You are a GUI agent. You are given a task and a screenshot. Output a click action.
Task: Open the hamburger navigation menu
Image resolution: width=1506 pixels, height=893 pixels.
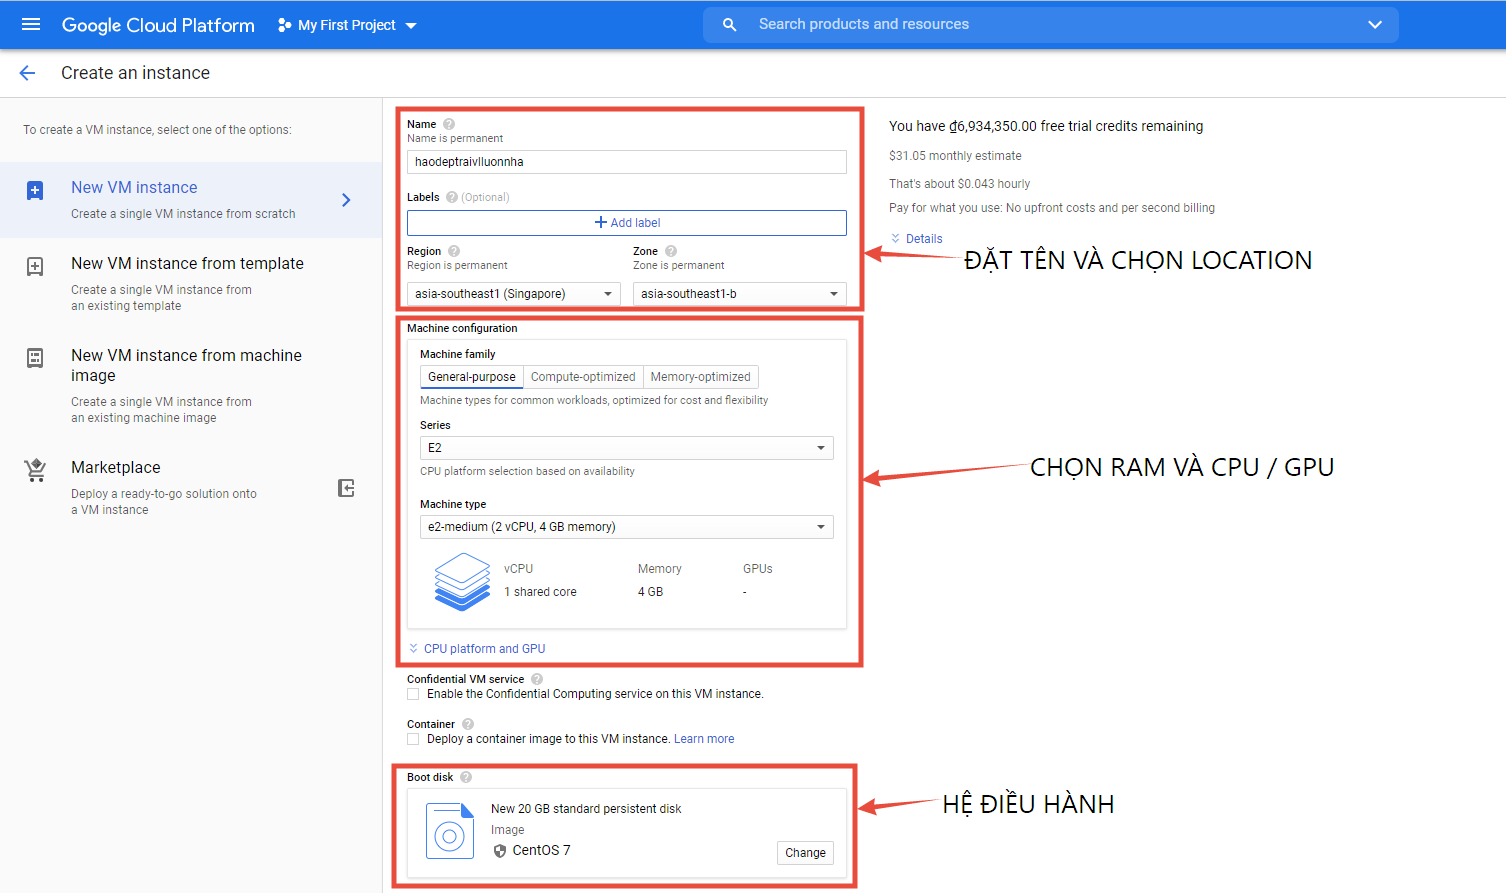[x=31, y=24]
